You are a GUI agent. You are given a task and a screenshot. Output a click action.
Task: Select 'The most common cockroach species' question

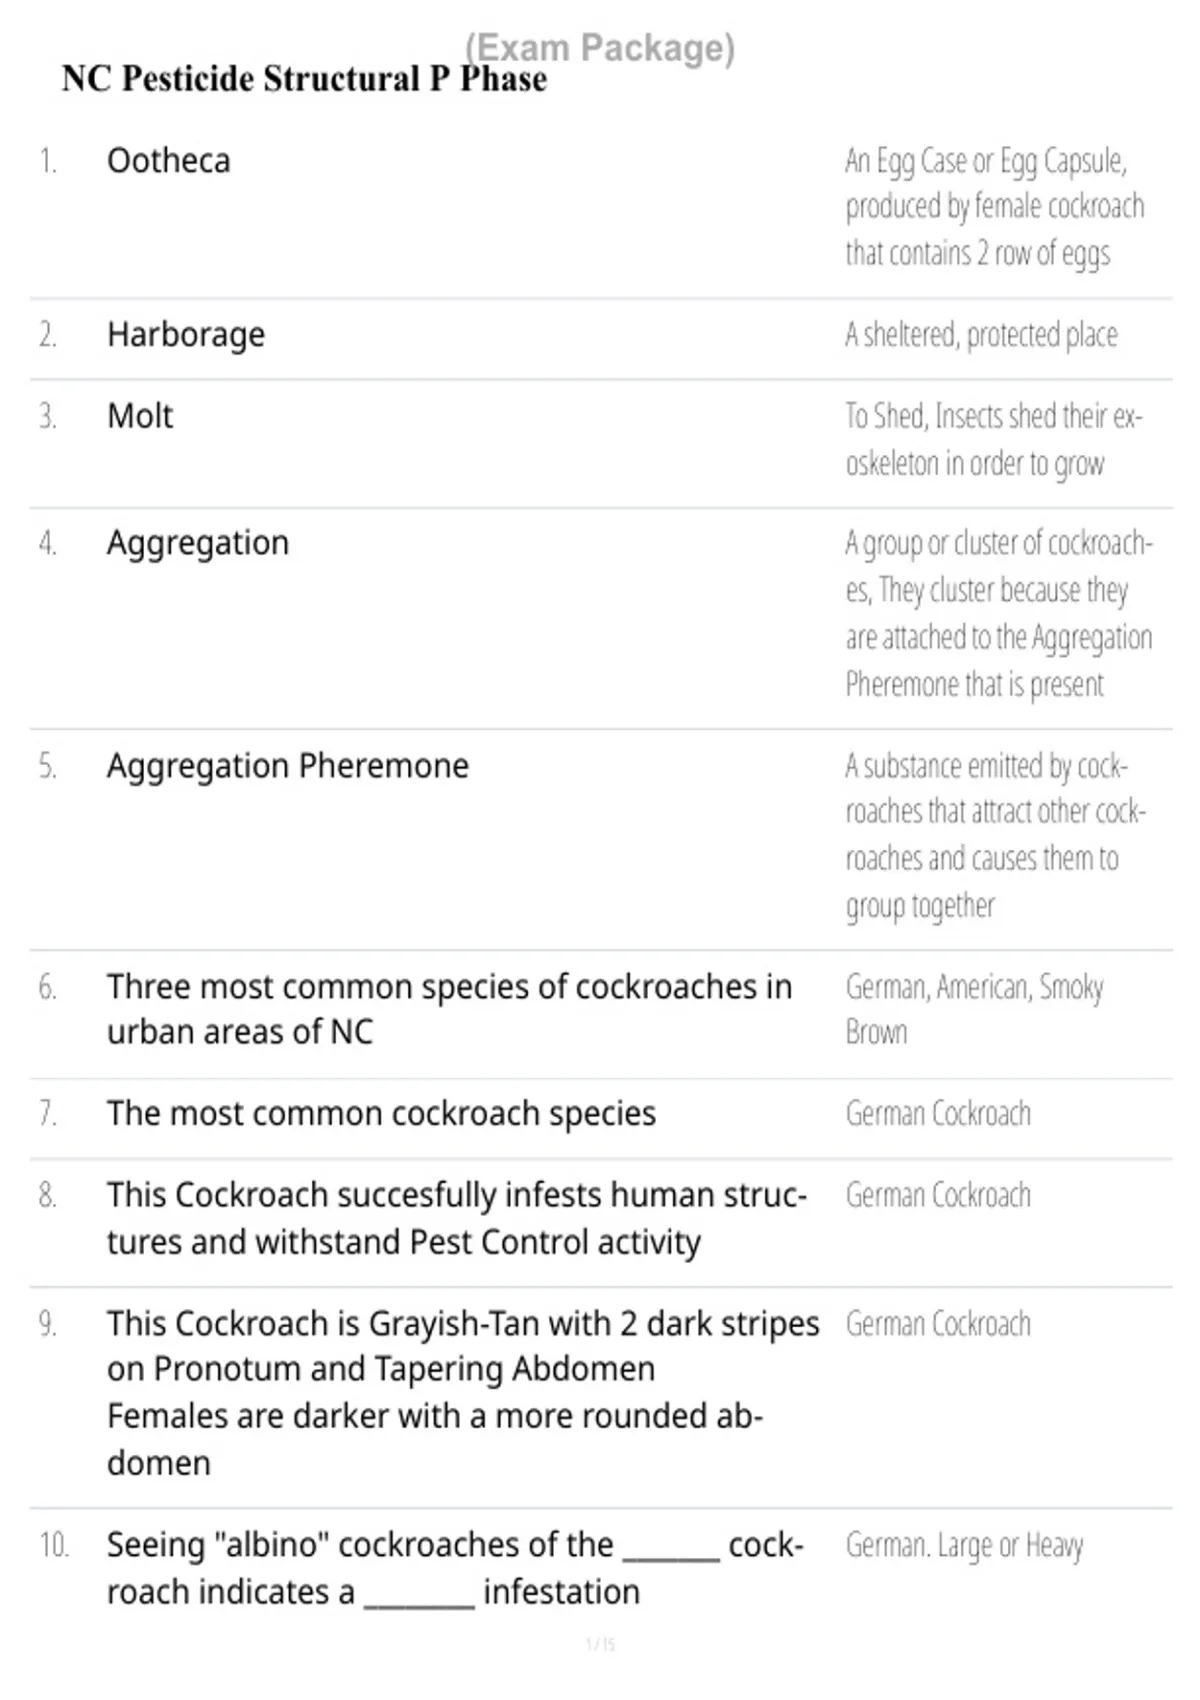381,1114
